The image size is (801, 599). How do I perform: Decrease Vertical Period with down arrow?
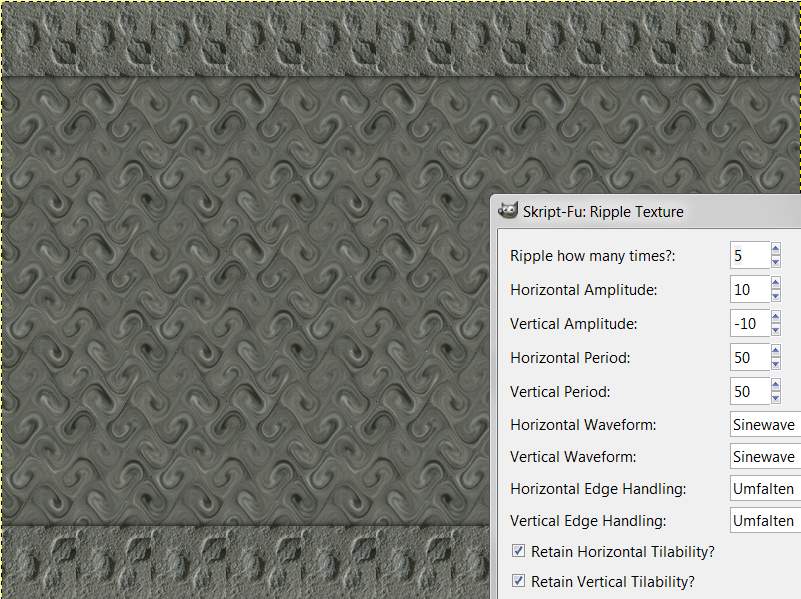tap(775, 398)
